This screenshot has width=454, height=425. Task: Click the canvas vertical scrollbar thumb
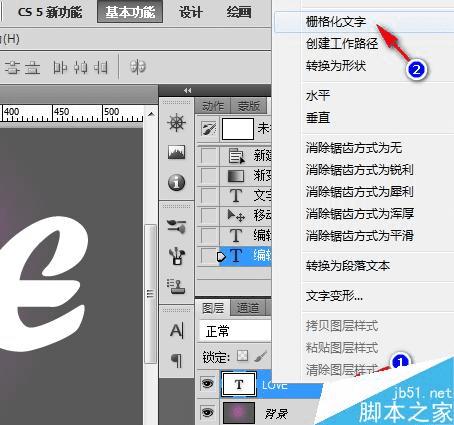click(x=151, y=295)
